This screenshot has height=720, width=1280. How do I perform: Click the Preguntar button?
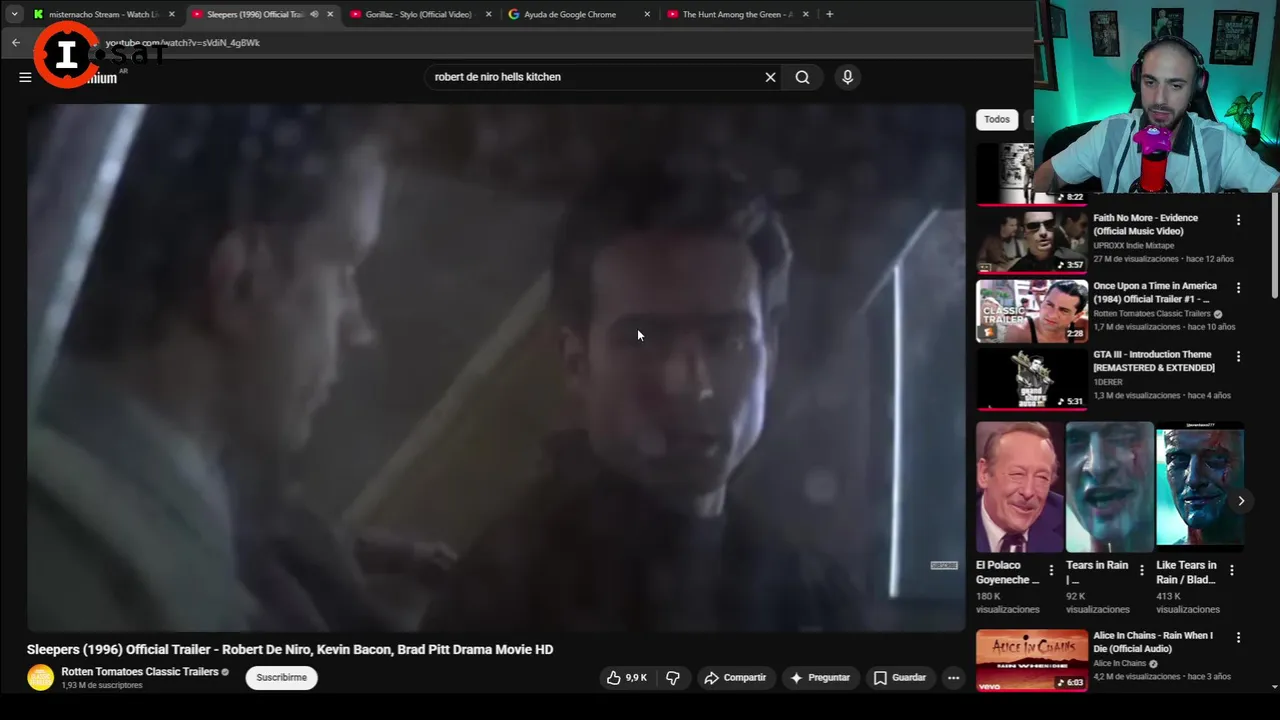(820, 677)
